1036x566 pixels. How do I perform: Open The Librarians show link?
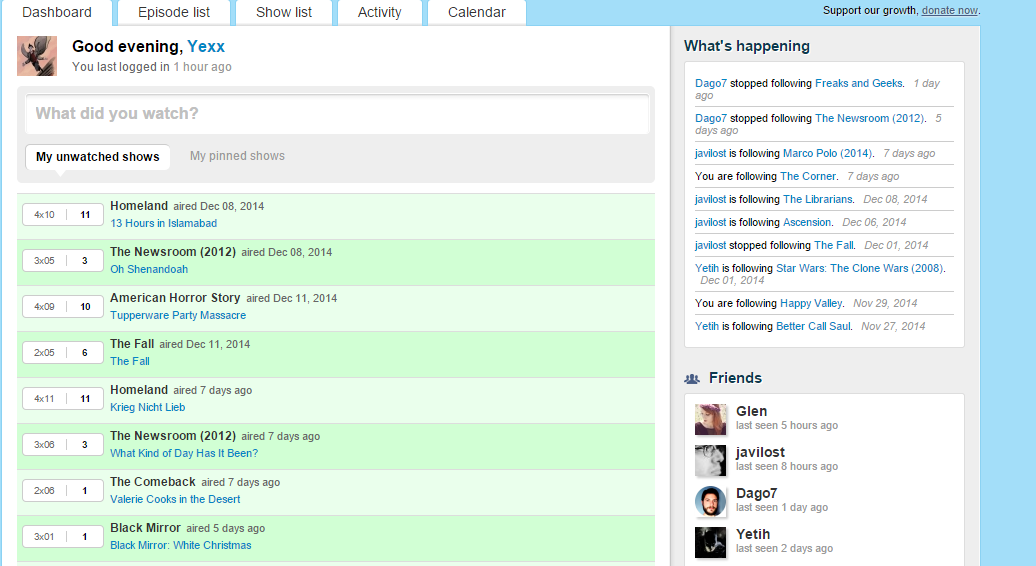[x=817, y=199]
